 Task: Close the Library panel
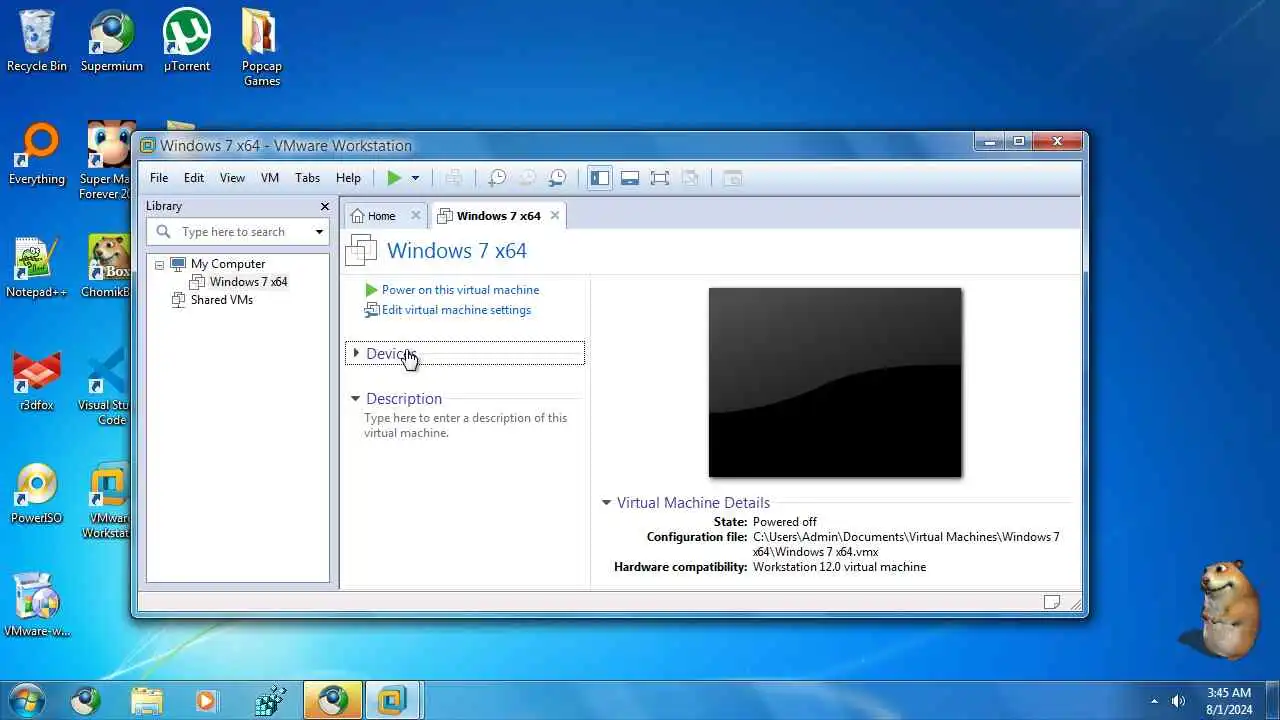pos(324,206)
